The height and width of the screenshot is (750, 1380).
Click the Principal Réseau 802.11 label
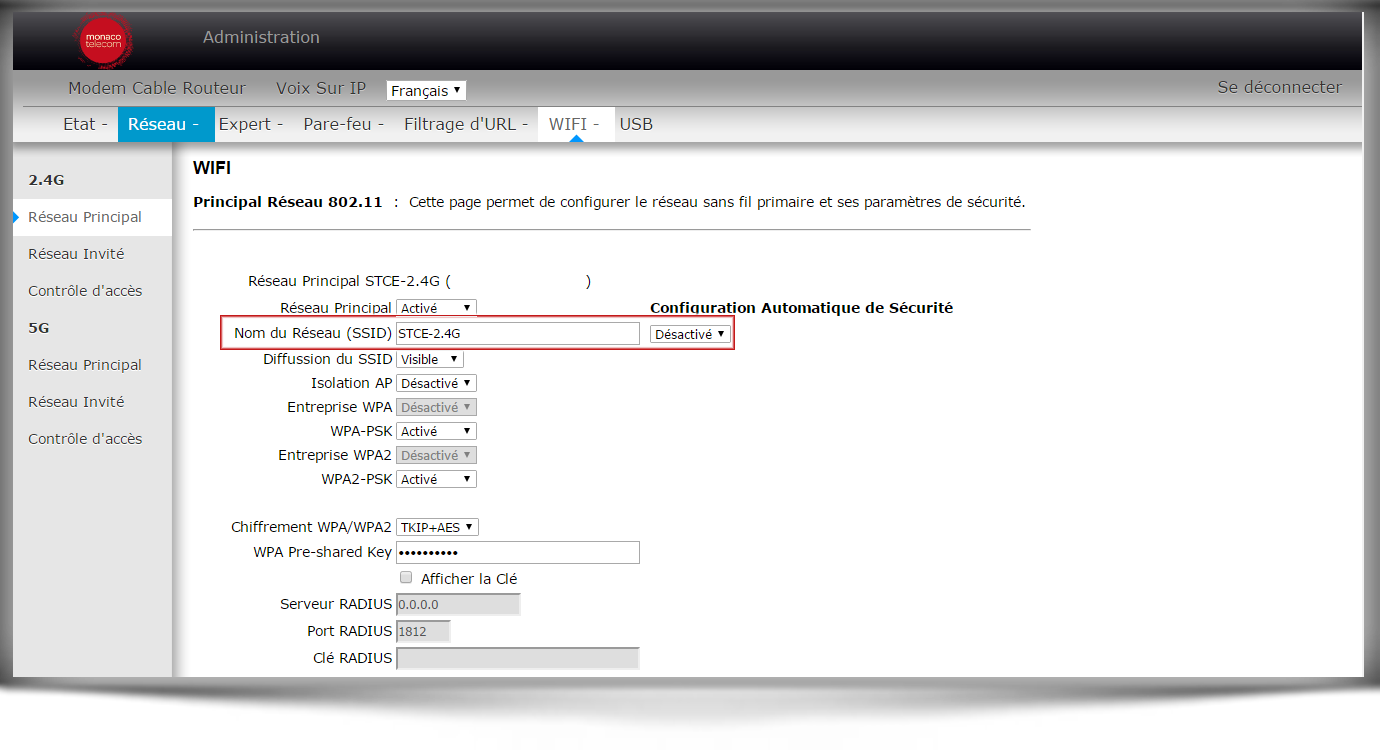coord(288,202)
